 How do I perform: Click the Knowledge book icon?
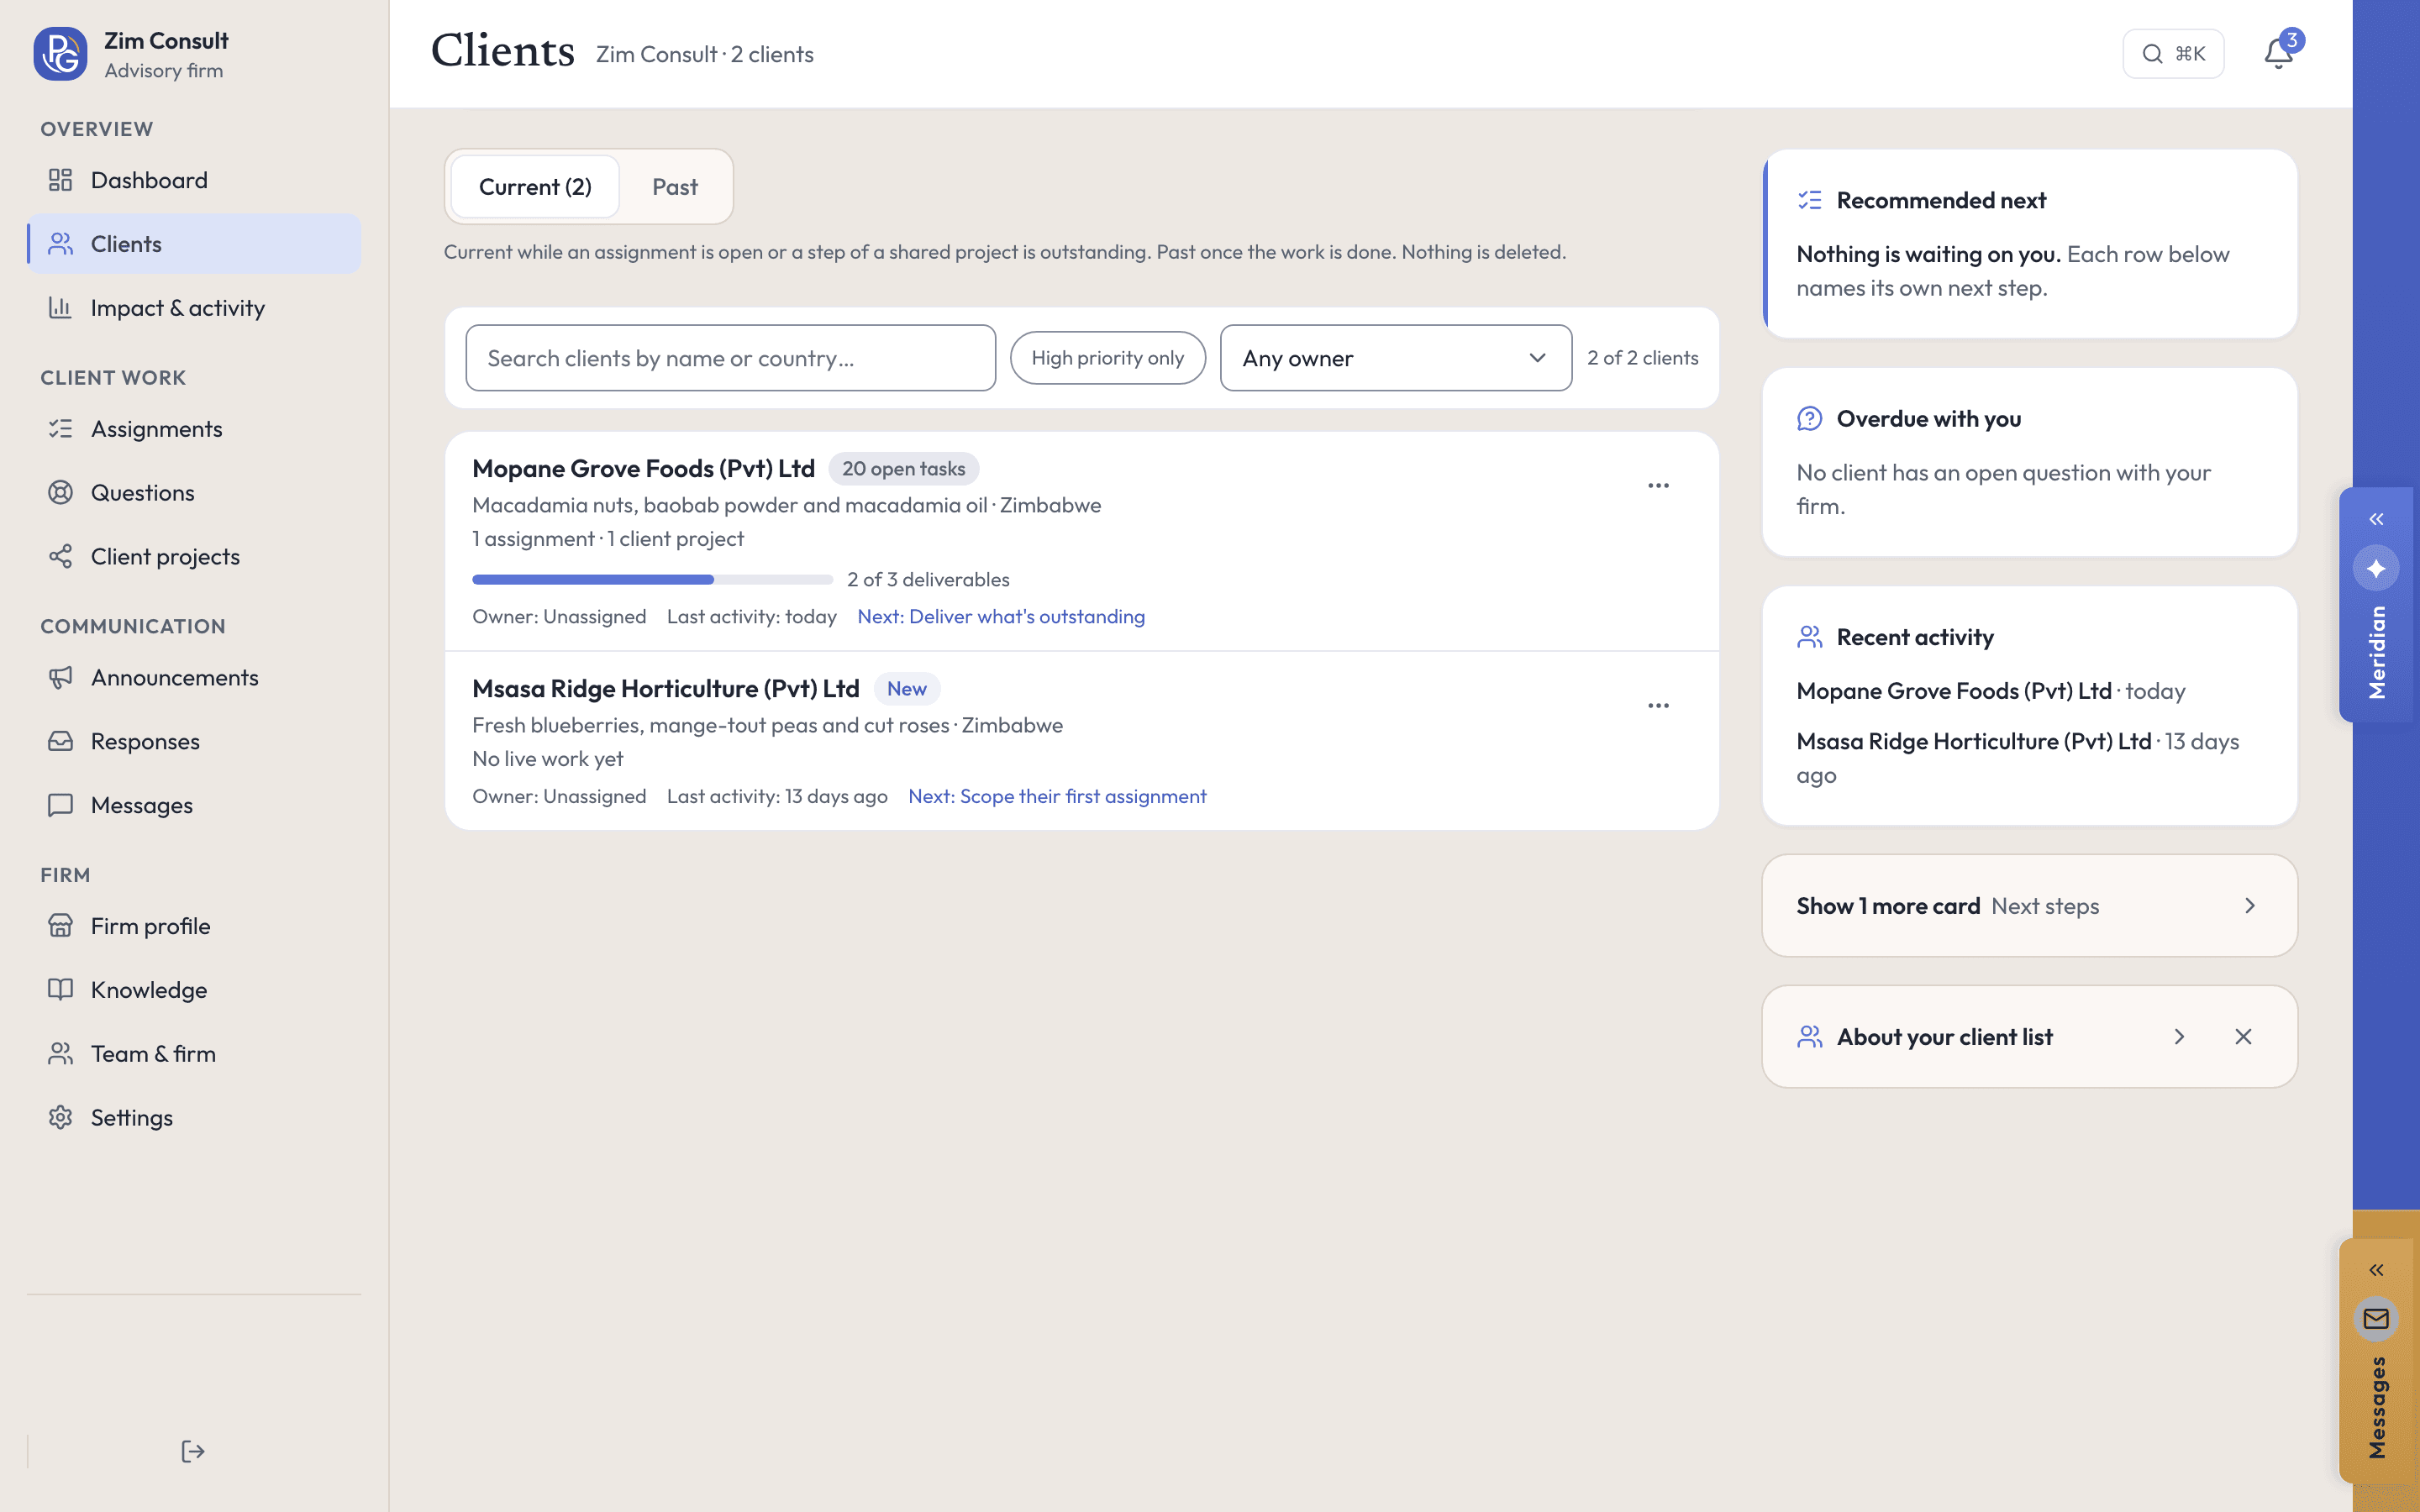[x=60, y=990]
